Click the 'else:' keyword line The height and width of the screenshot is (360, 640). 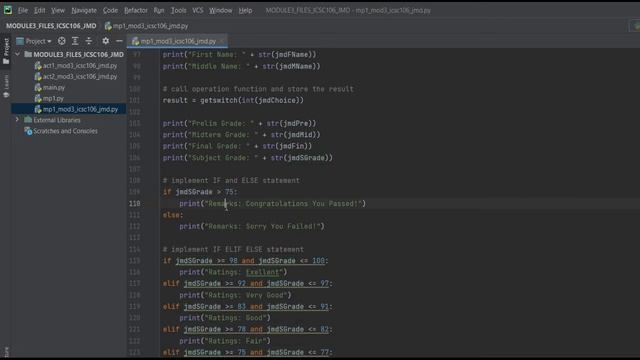(173, 215)
